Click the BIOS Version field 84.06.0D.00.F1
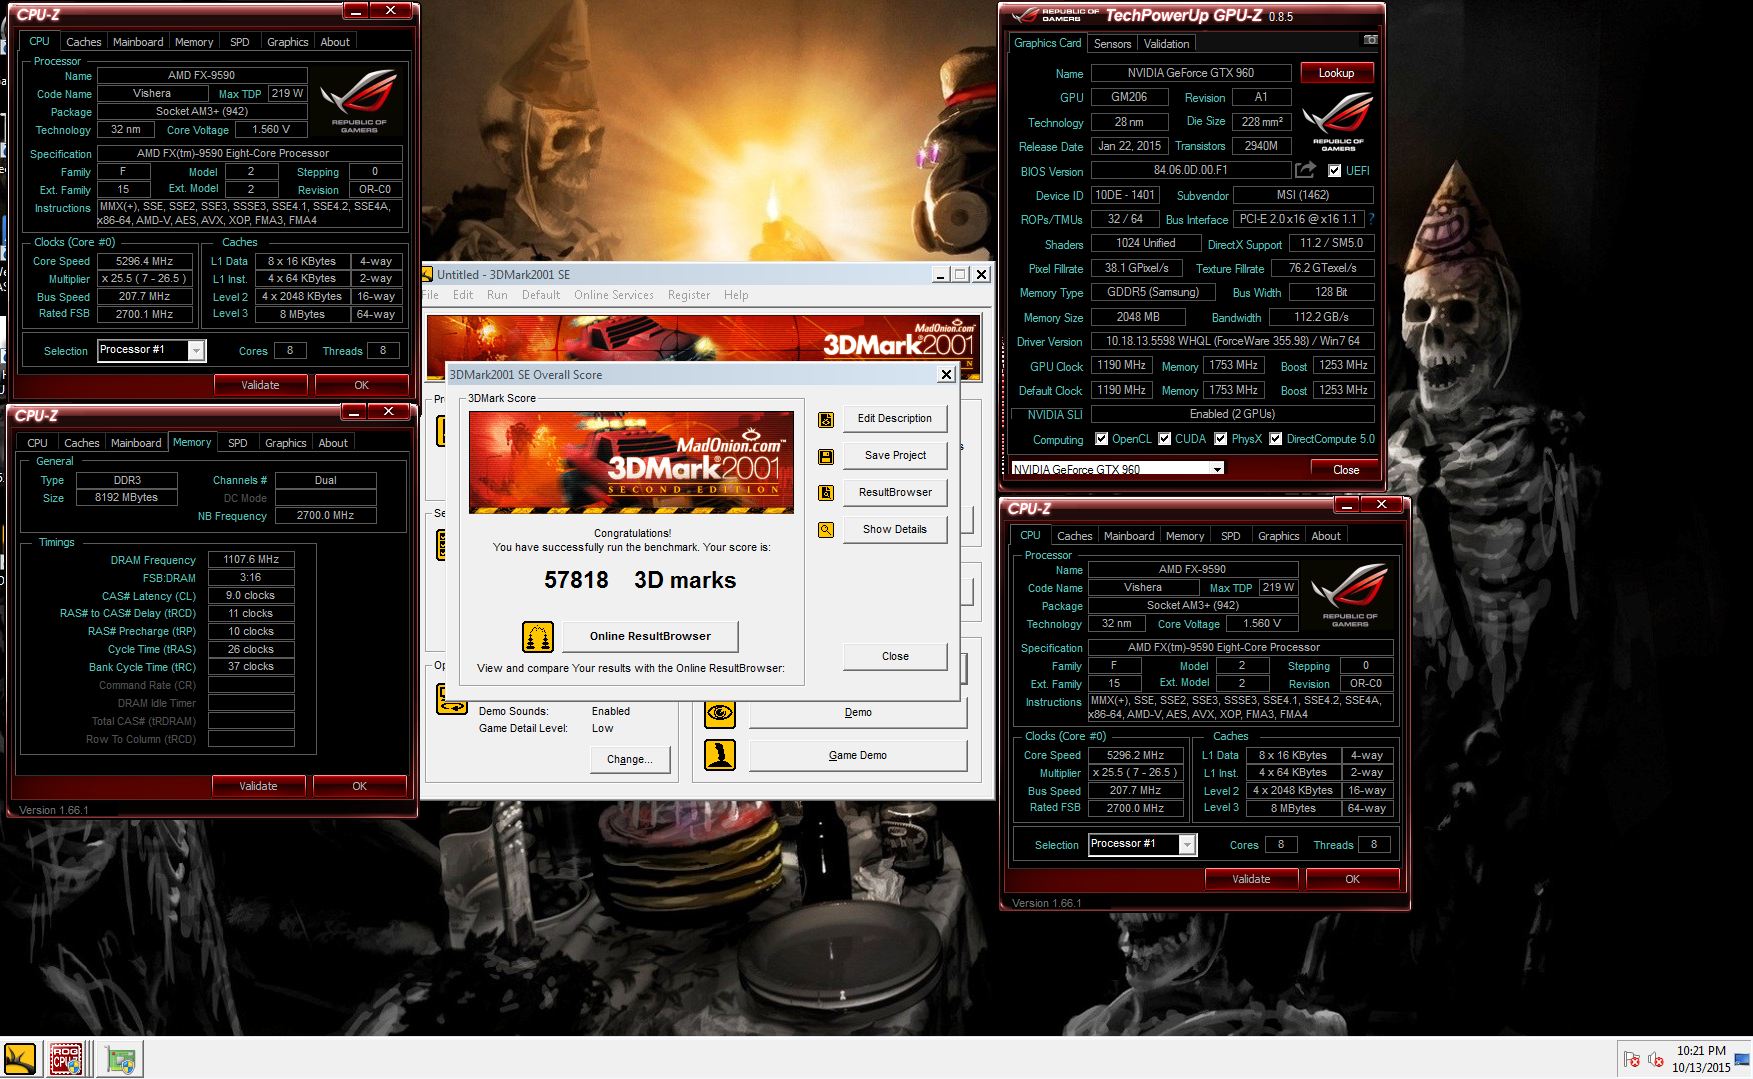Viewport: 1753px width, 1079px height. (x=1190, y=171)
